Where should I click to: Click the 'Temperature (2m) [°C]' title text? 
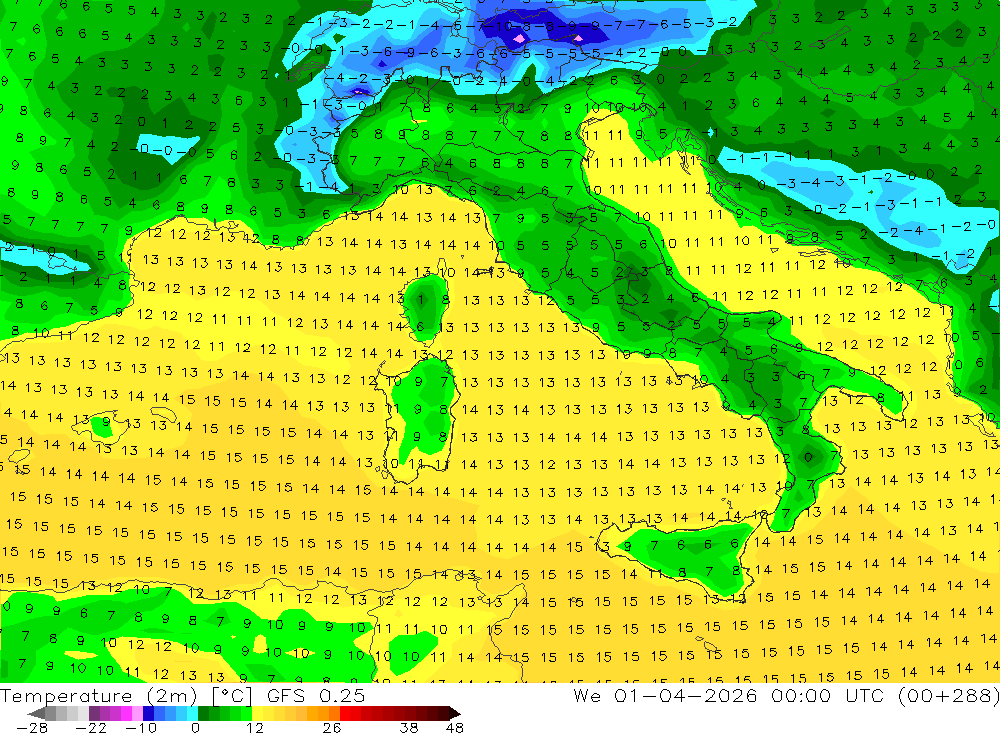pos(126,695)
